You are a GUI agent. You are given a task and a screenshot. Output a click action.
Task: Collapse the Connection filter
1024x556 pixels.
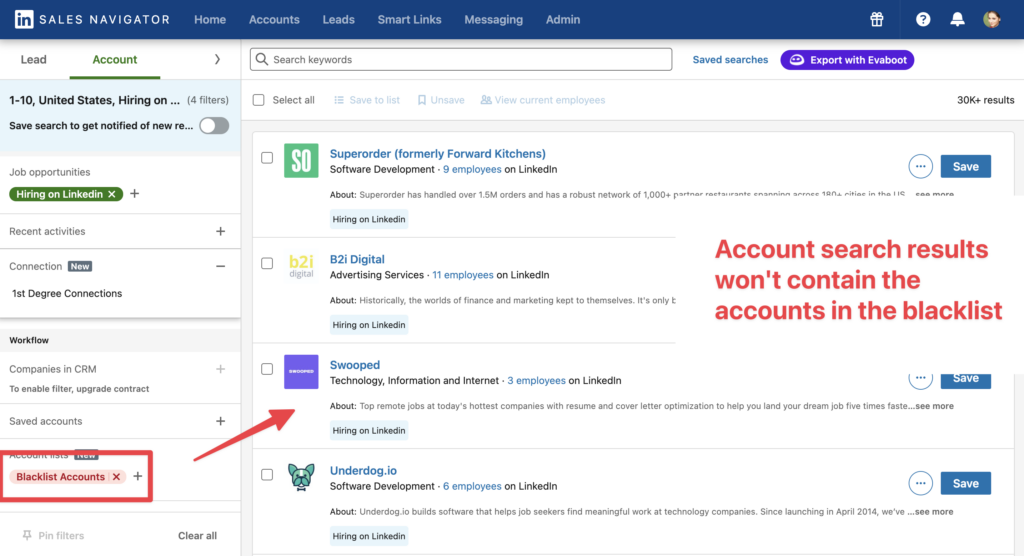click(221, 267)
